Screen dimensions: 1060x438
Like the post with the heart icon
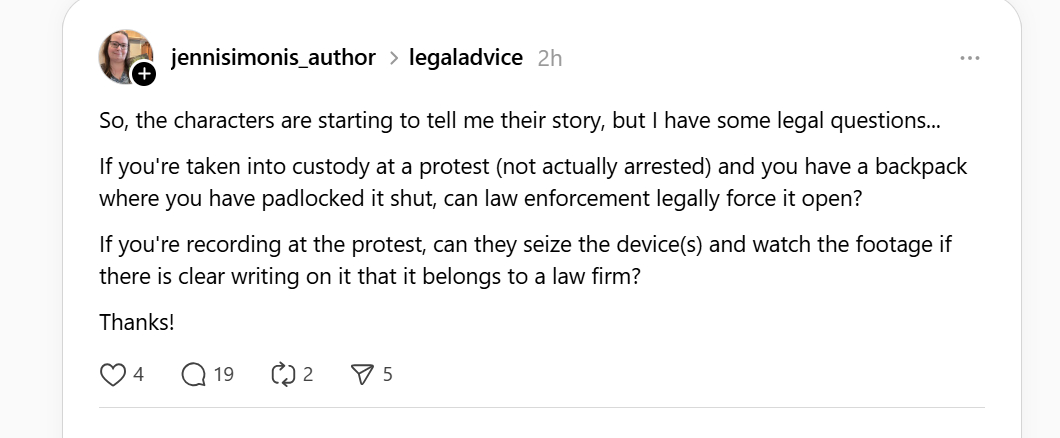[113, 374]
